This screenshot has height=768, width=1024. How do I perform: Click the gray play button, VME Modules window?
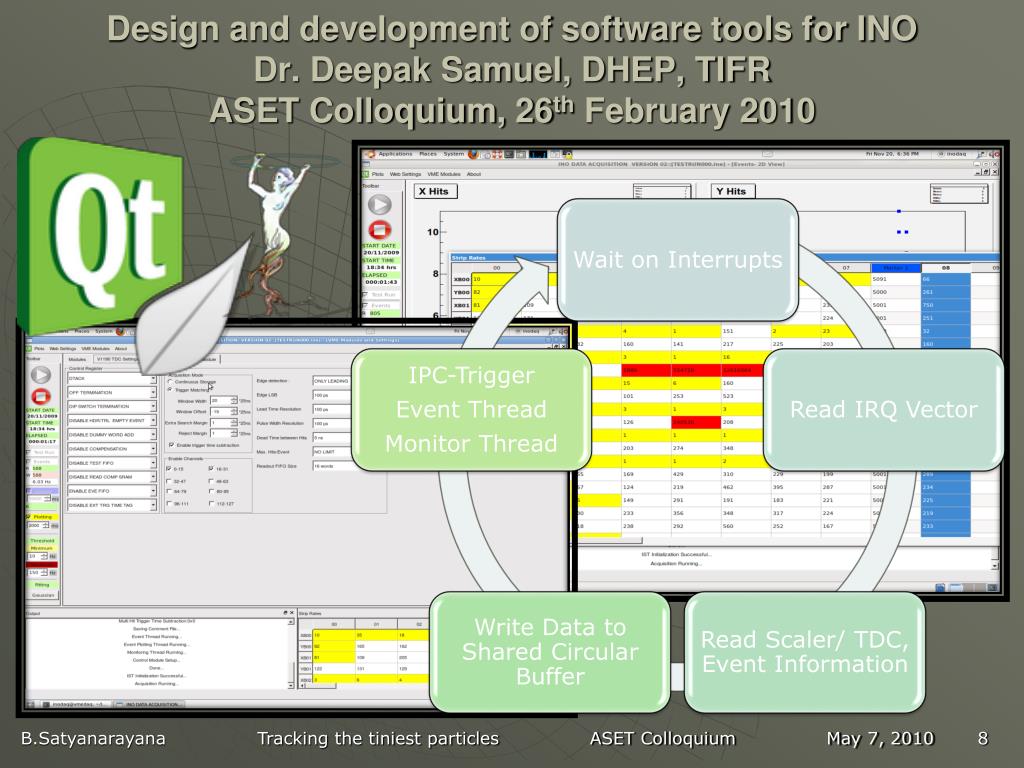tap(40, 375)
